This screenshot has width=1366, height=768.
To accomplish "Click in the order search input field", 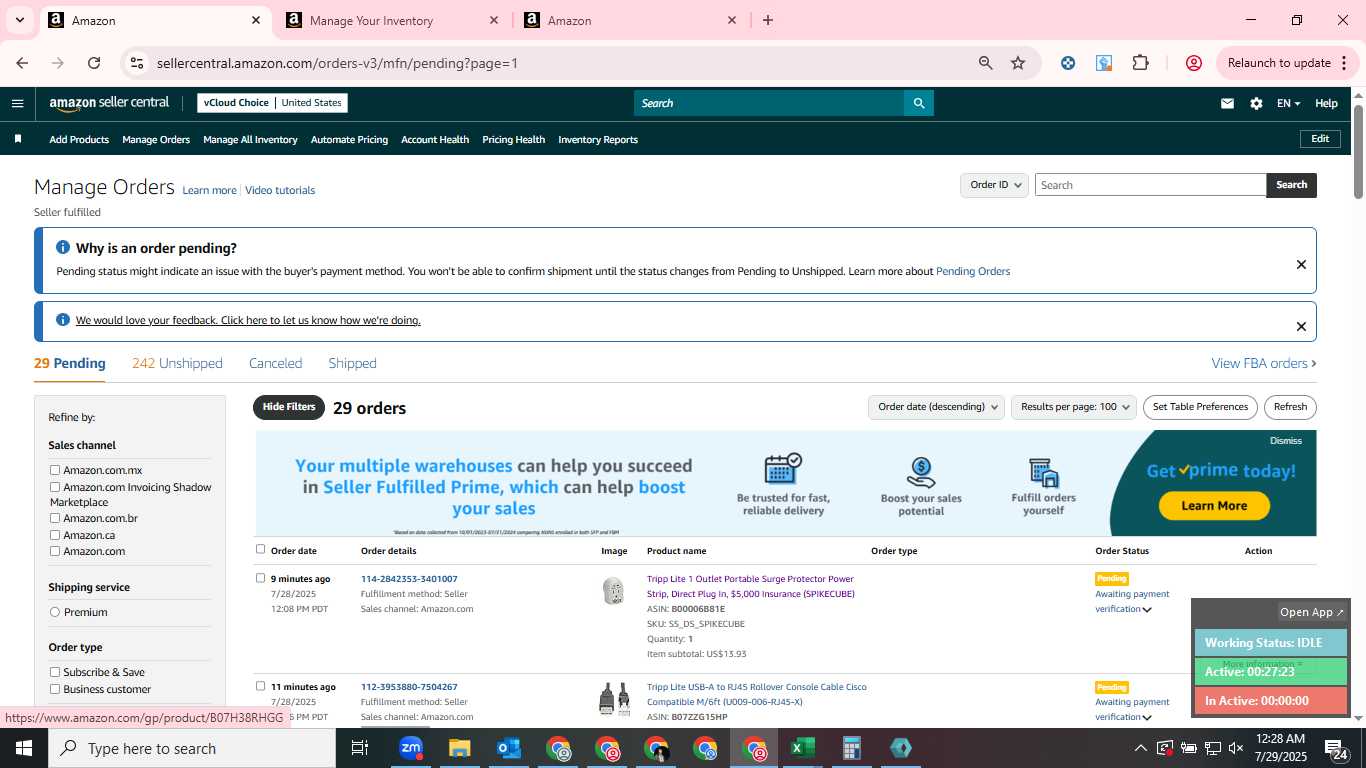I will click(x=1150, y=185).
